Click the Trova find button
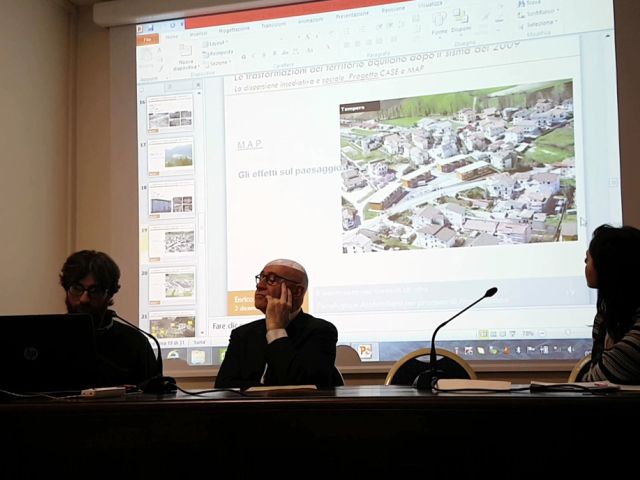The image size is (640, 480). [x=529, y=3]
